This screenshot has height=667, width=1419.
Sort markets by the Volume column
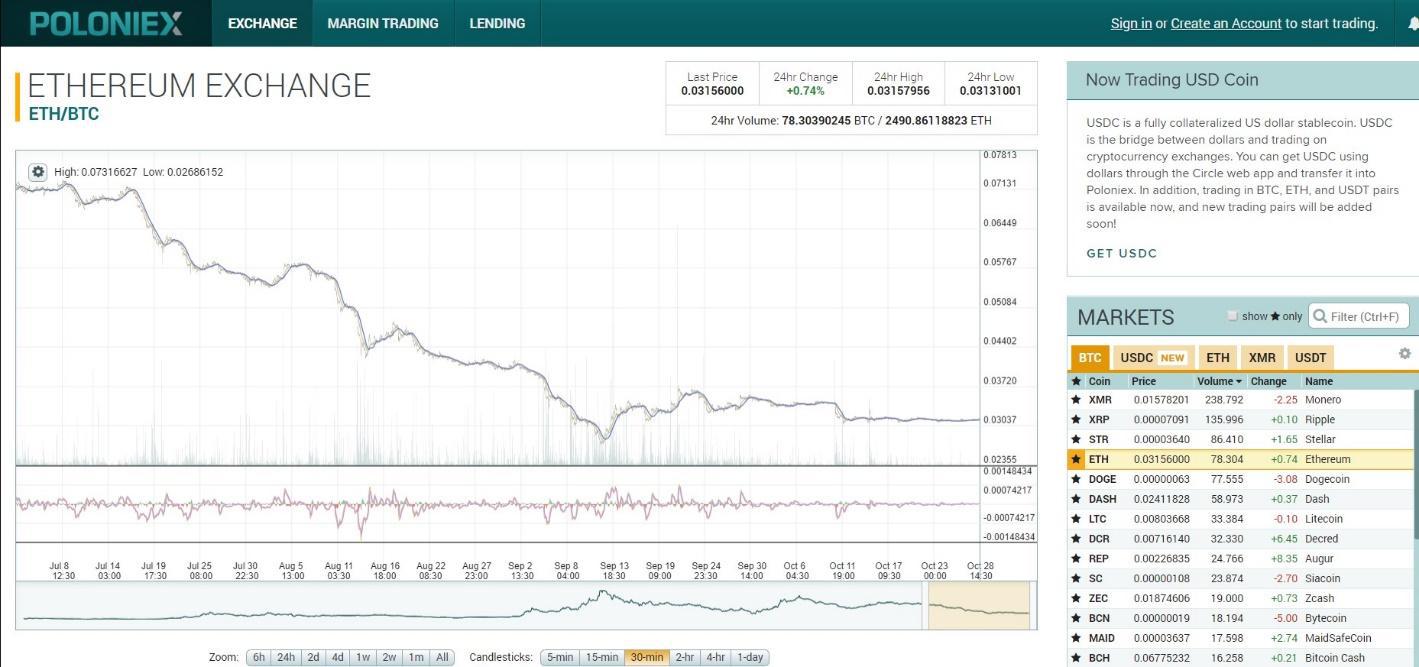[x=1220, y=381]
